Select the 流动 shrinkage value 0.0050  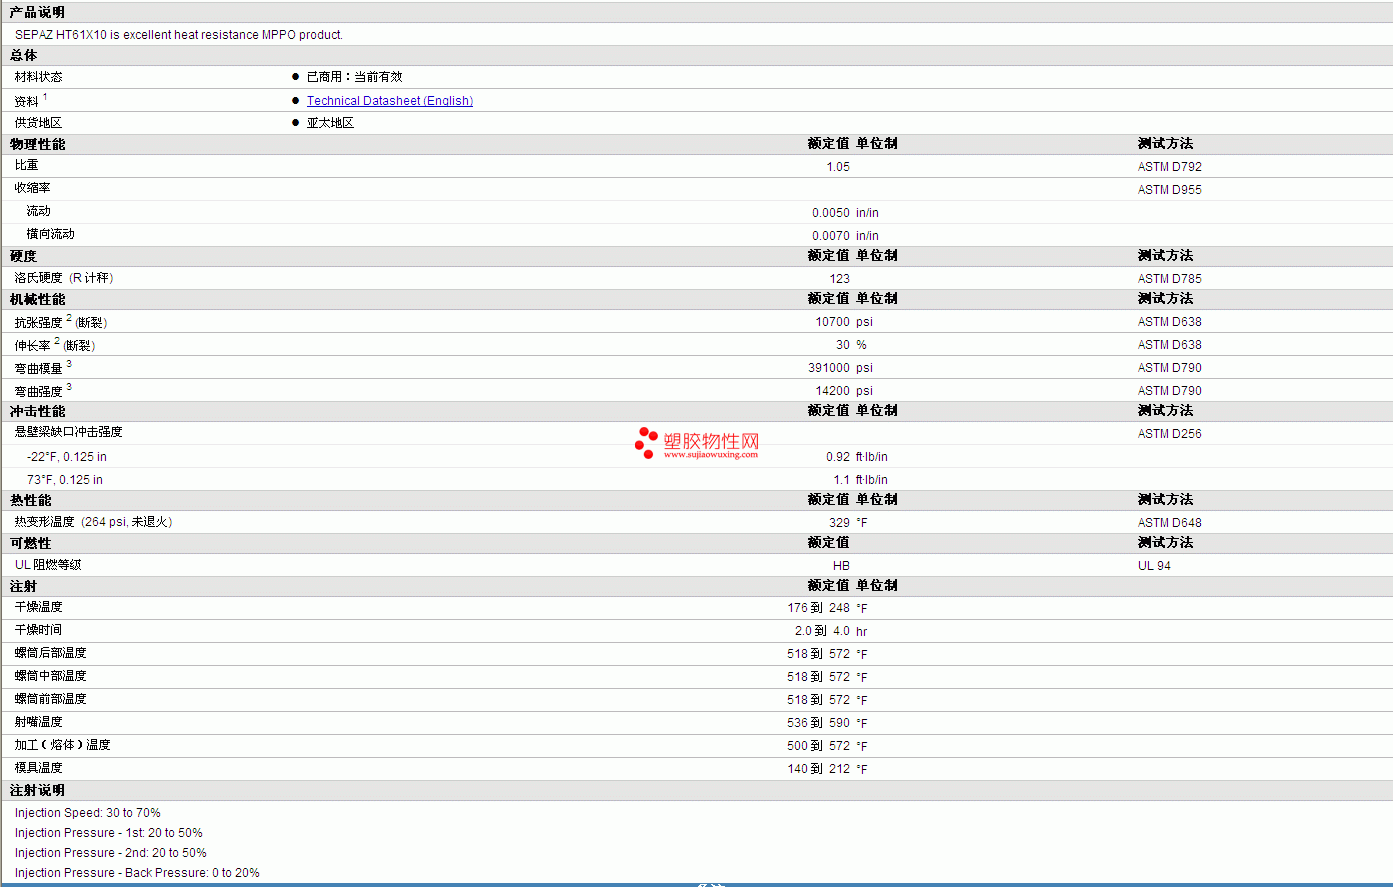(x=831, y=213)
